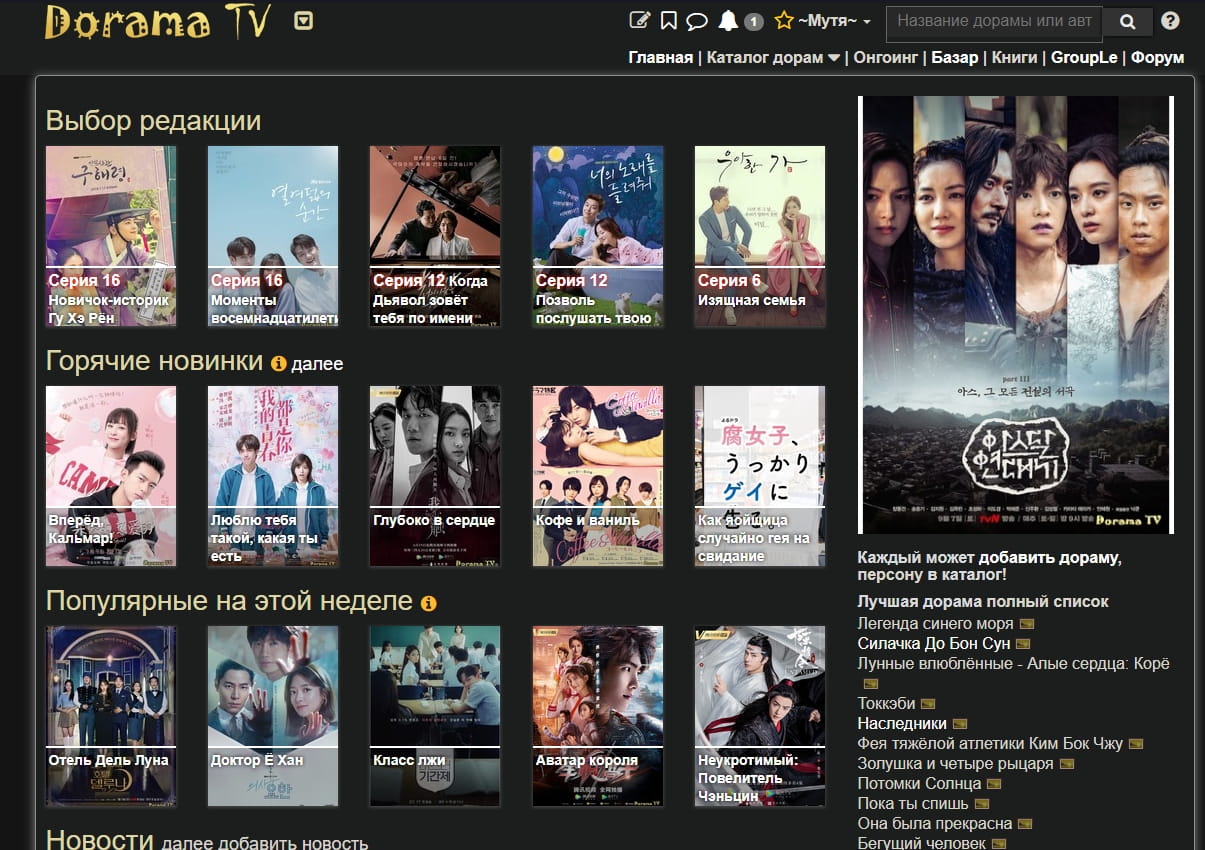Viewport: 1205px width, 850px height.
Task: Open Люблю тебя такой, какая ты есть poster
Action: pos(273,476)
